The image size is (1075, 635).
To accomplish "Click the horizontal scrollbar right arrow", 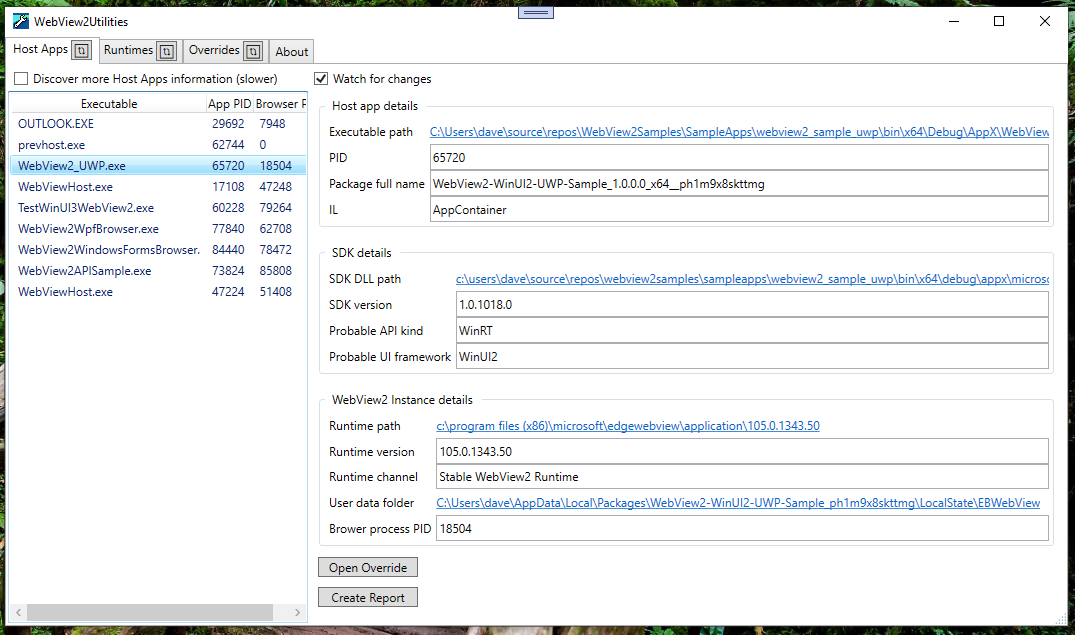I will coord(298,612).
